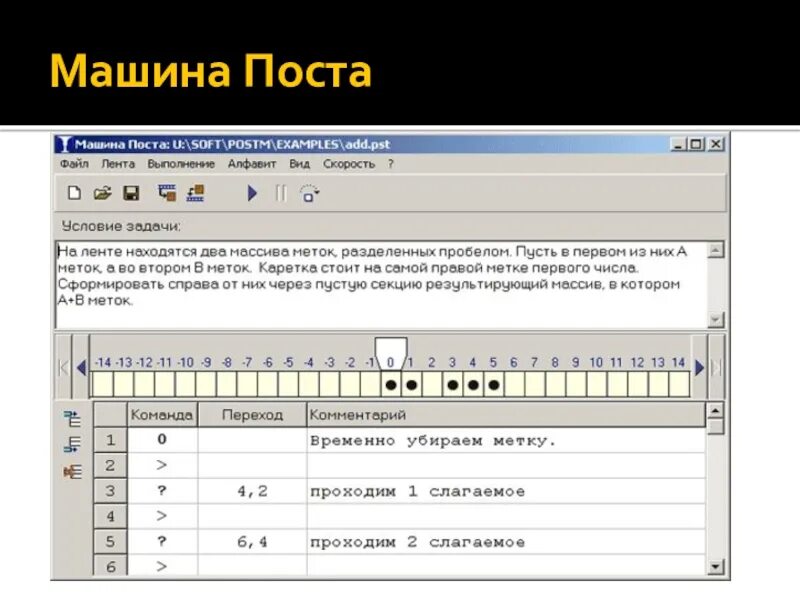The image size is (800, 600).
Task: Click the comment 'проходим 2 слагаемое'
Action: point(417,542)
